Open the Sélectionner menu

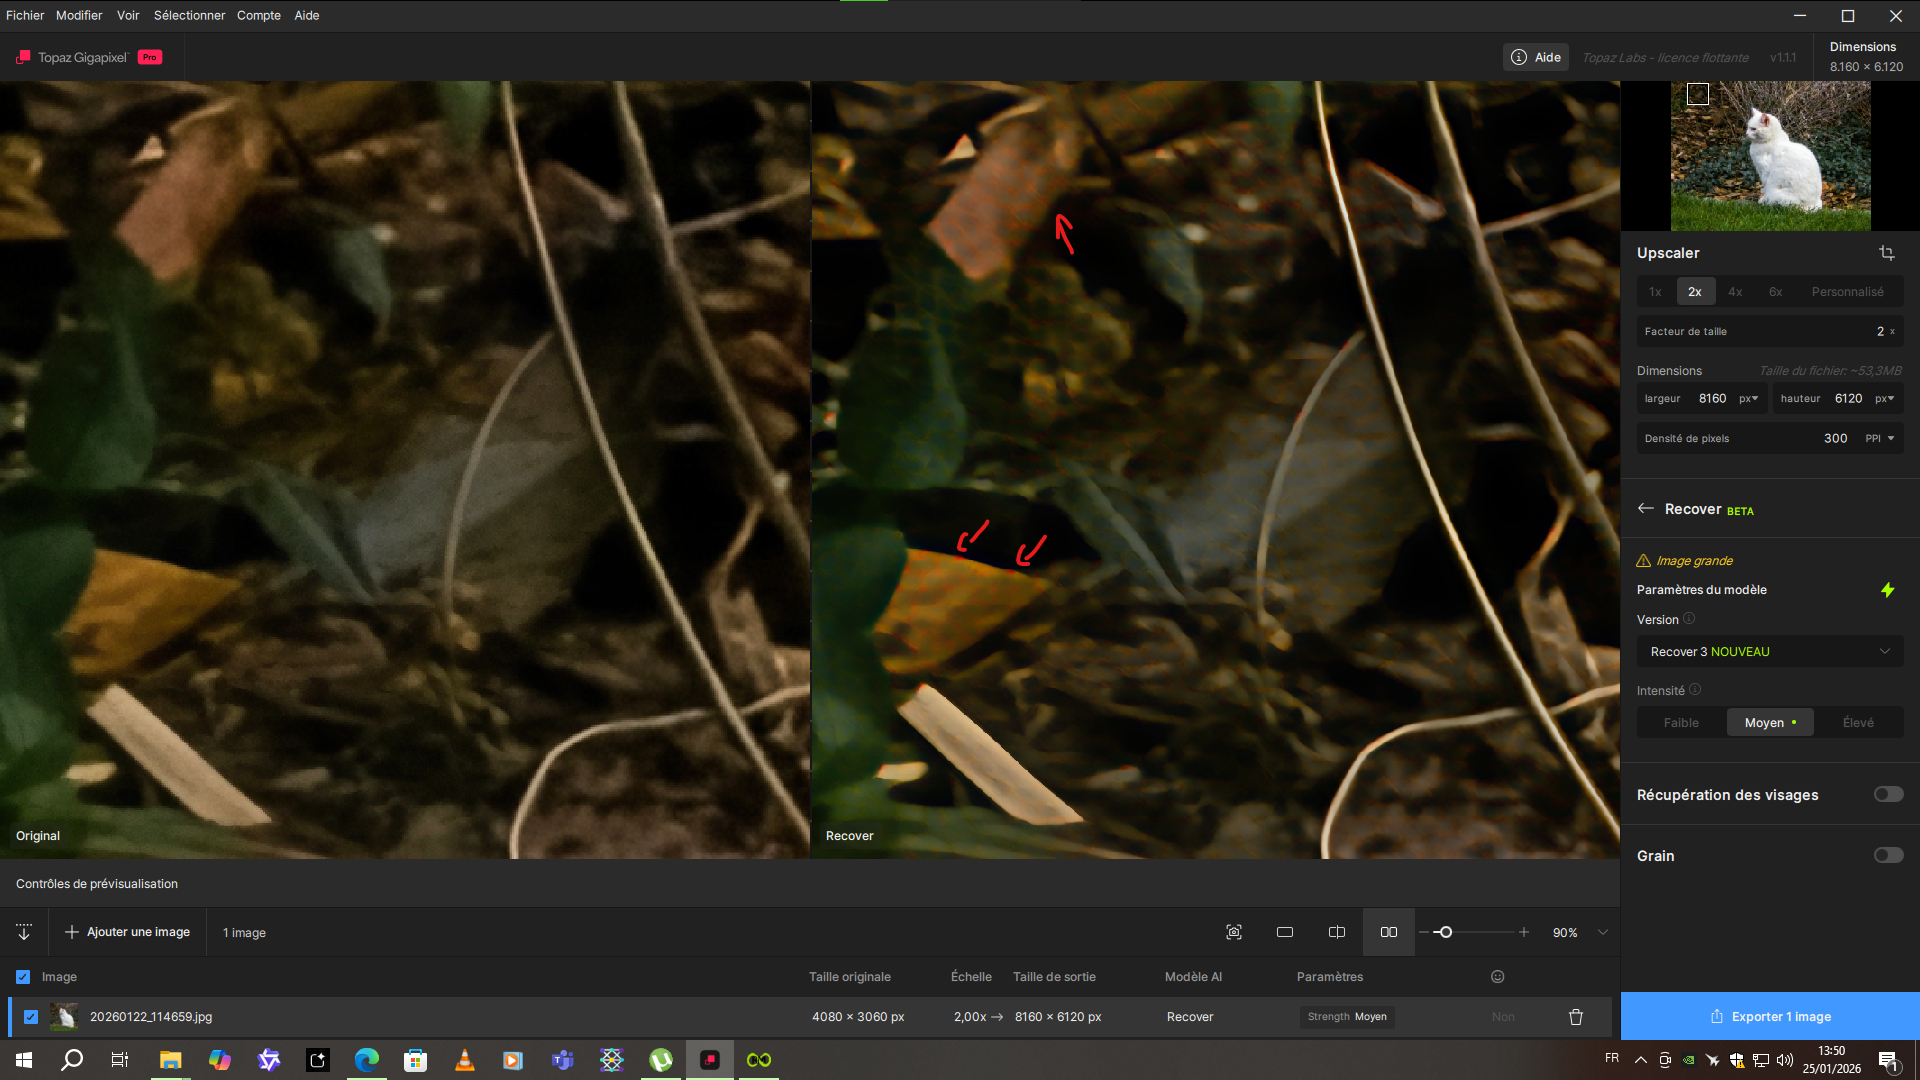[189, 15]
